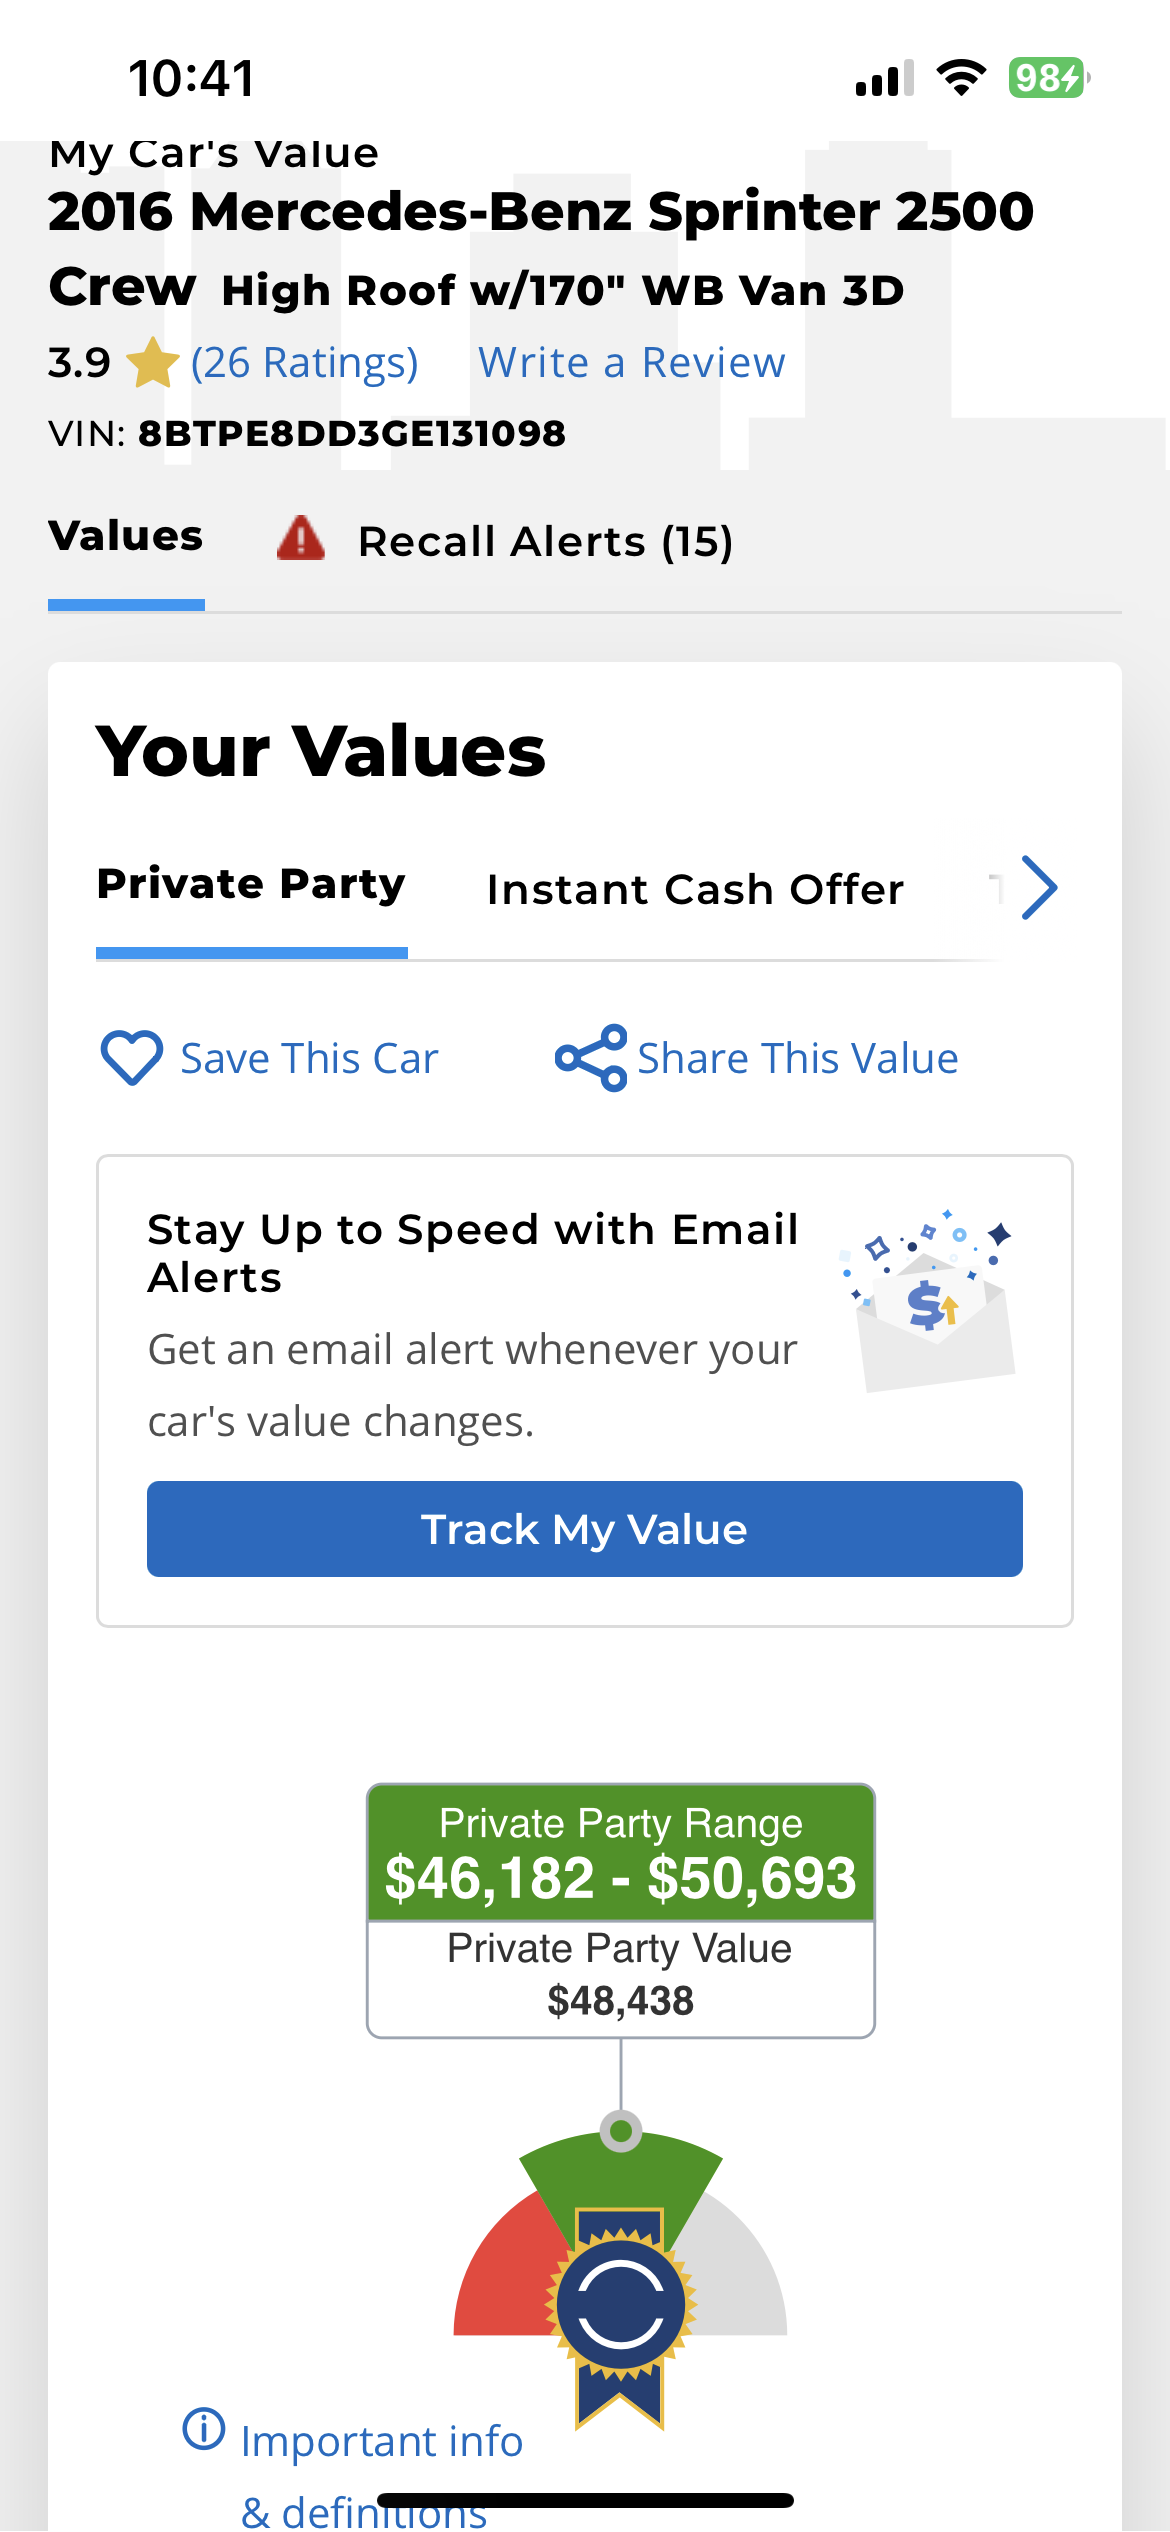Tap the Wi-Fi status icon
Image resolution: width=1170 pixels, height=2532 pixels.
[x=961, y=78]
